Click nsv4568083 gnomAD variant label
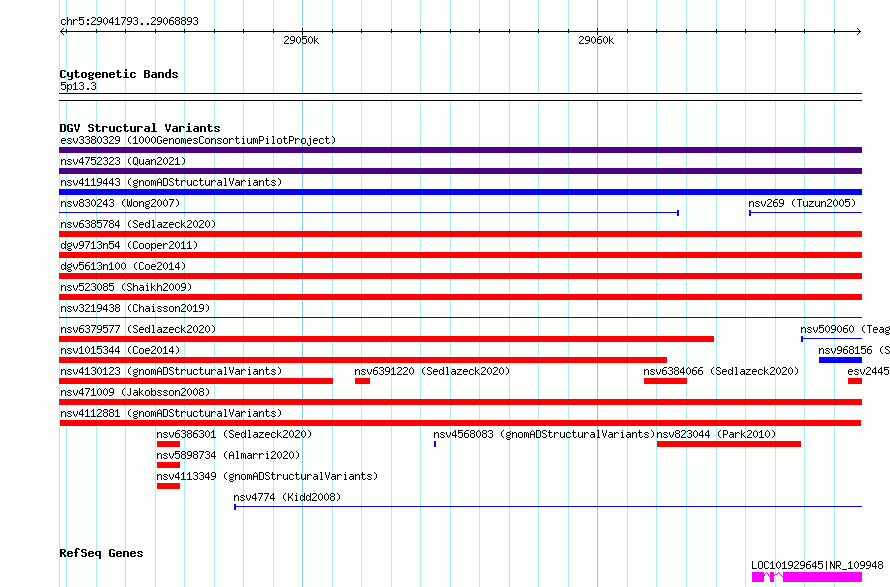 [544, 434]
